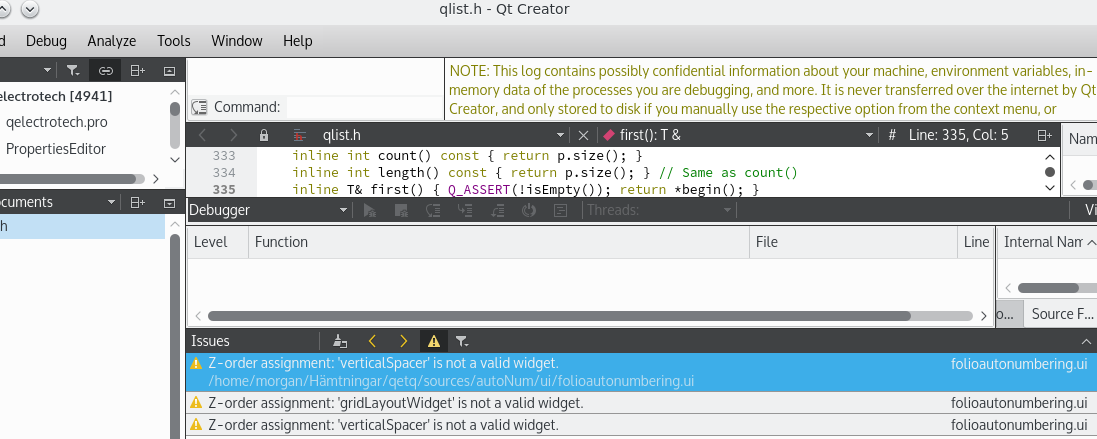Toggle warnings visibility in Issues pane
The image size is (1097, 439).
point(434,341)
